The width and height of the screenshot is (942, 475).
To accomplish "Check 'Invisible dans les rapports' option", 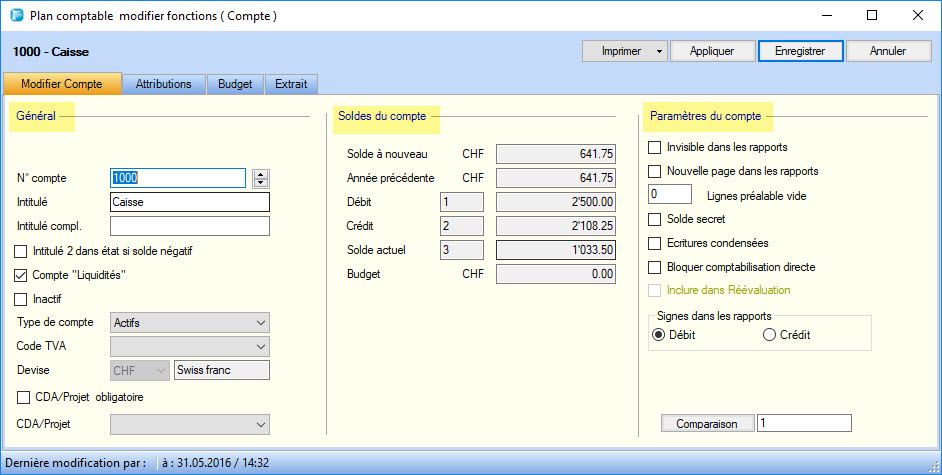I will pyautogui.click(x=656, y=148).
